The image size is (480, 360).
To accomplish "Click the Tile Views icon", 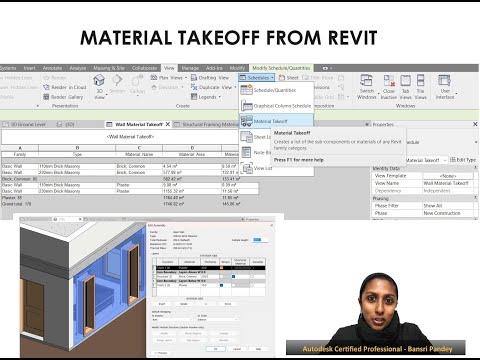I will 420,81.
